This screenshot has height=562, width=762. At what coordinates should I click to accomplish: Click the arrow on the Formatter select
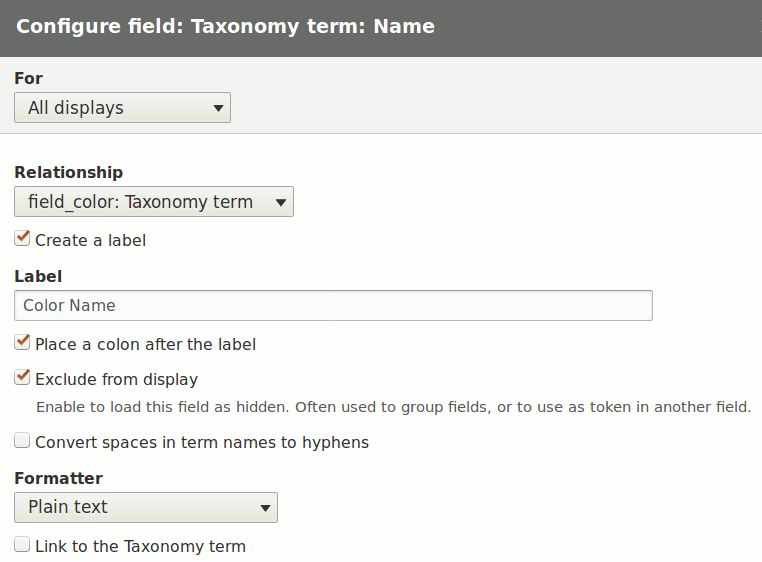click(x=265, y=507)
